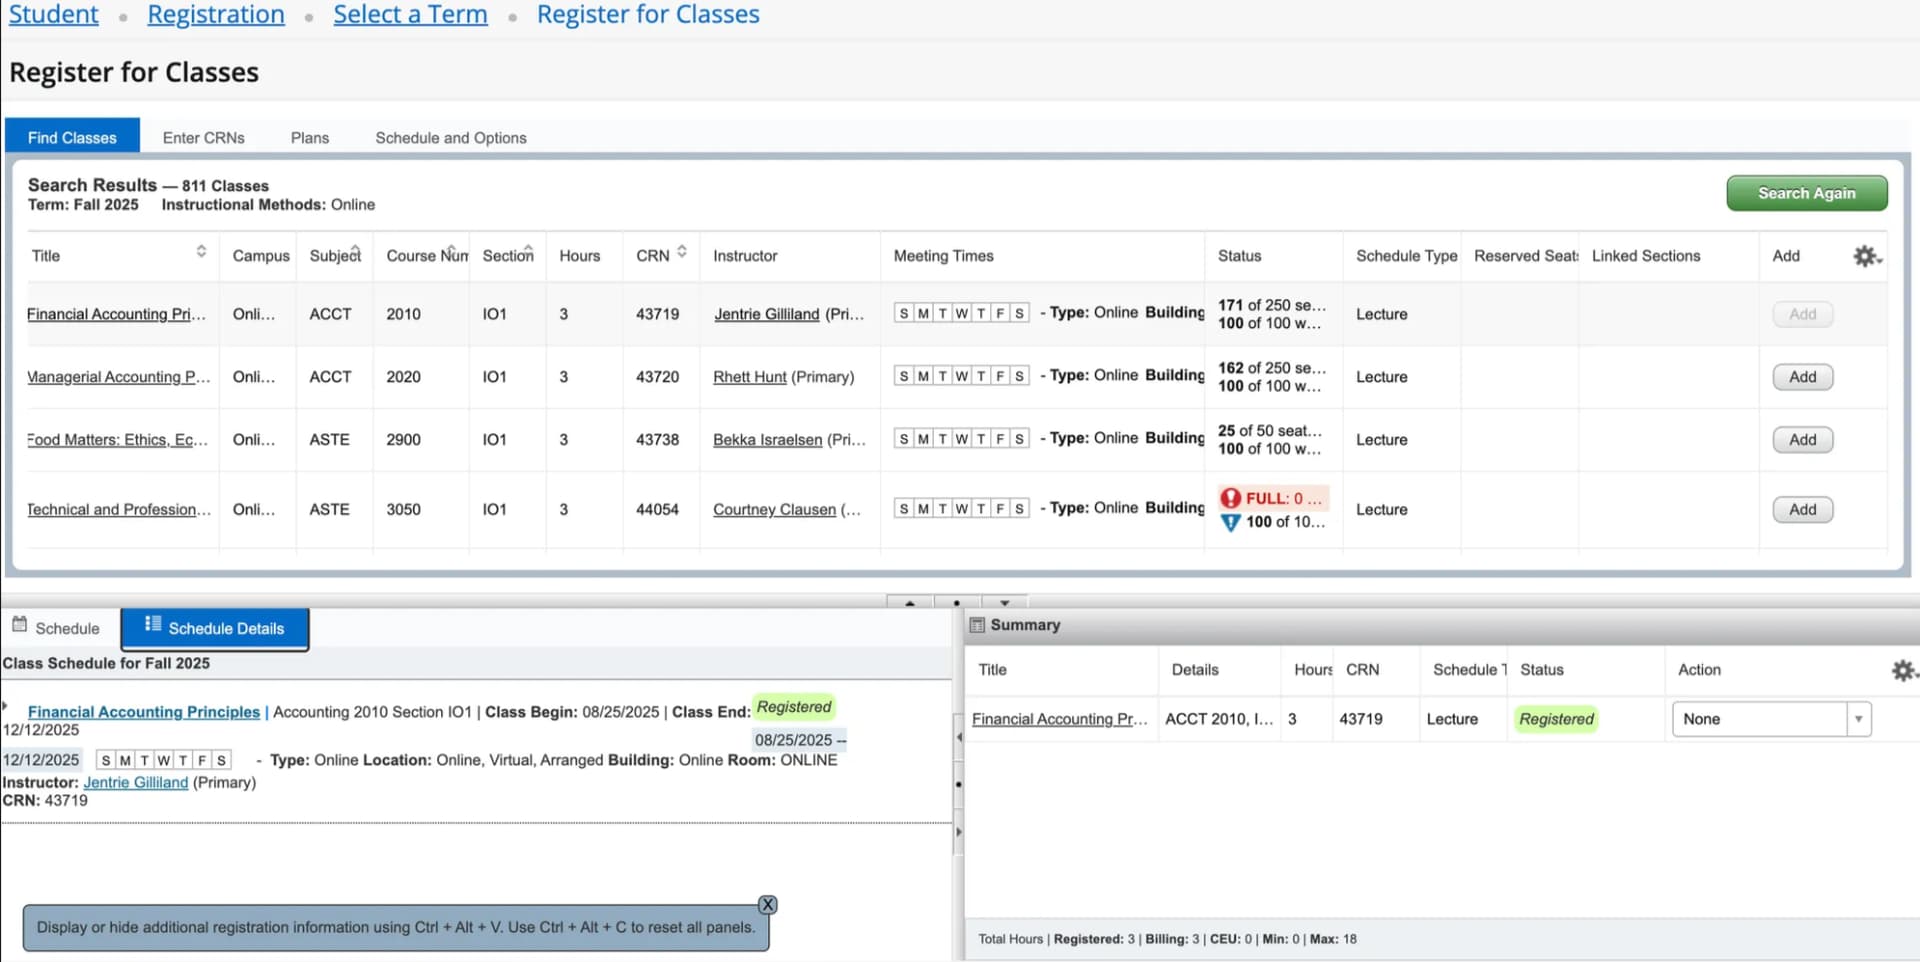Viewport: 1920px width, 962px height.
Task: Open the Summary panel settings gear
Action: pyautogui.click(x=1903, y=670)
